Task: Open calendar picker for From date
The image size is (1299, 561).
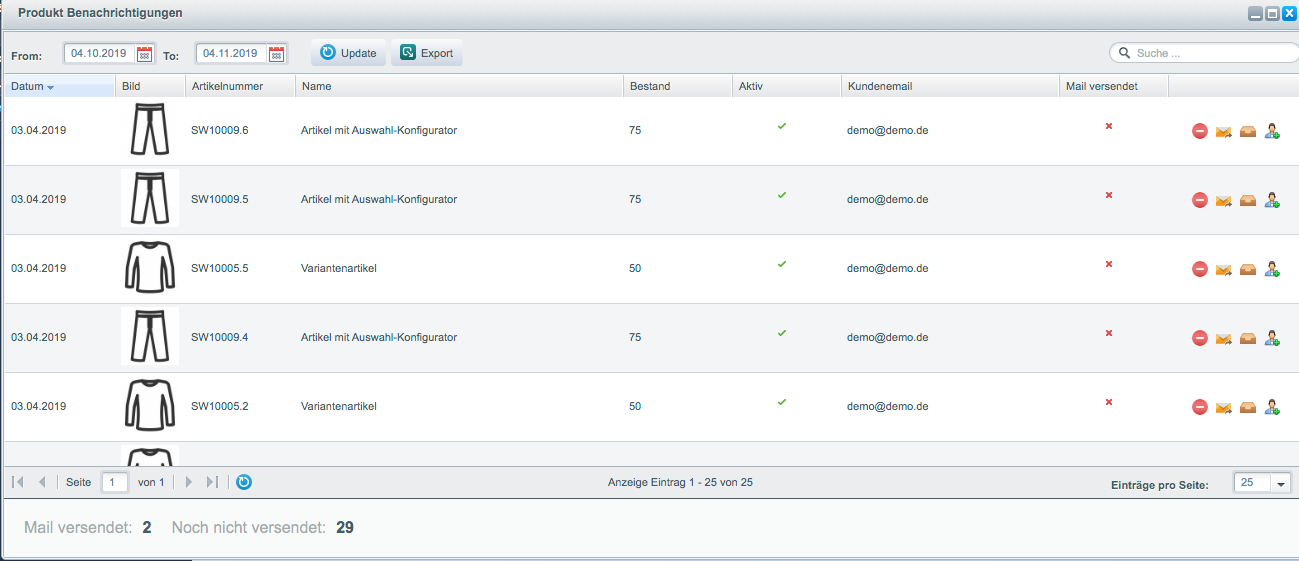Action: (x=145, y=54)
